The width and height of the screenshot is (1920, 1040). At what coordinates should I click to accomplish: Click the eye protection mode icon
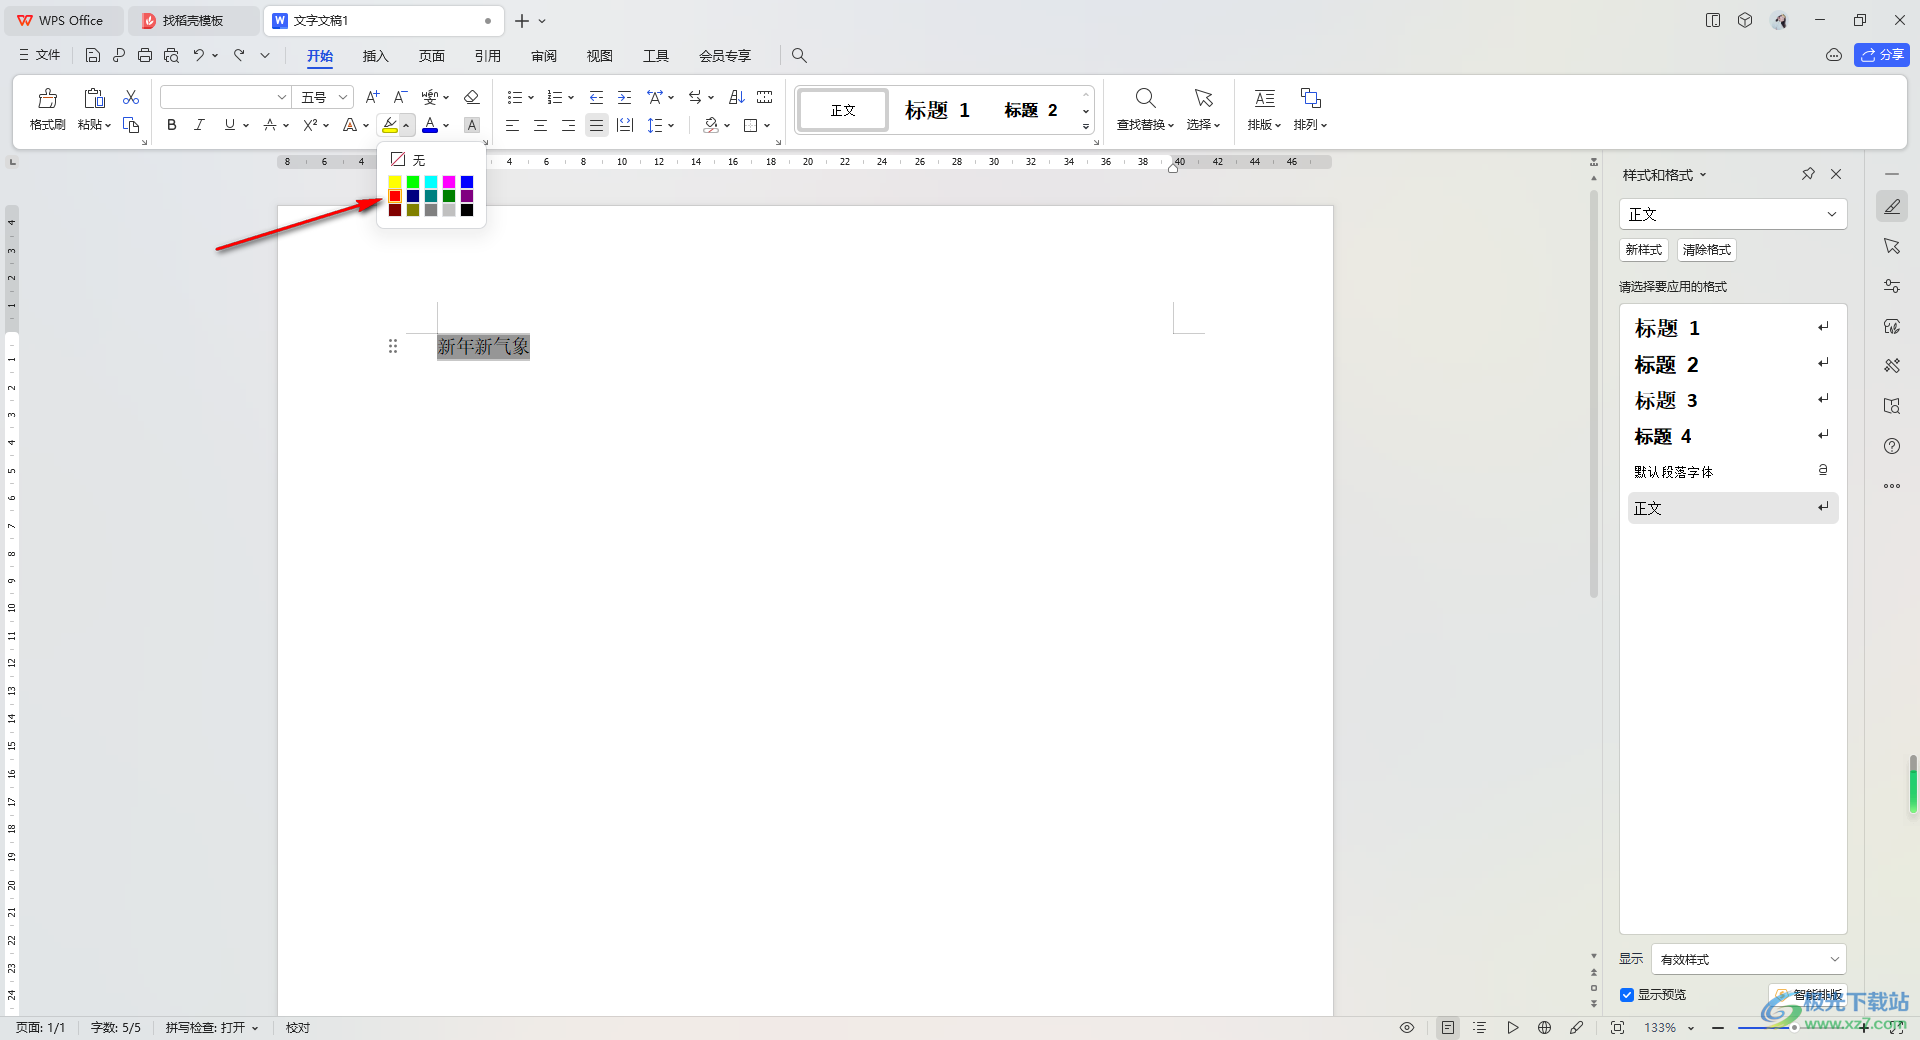click(x=1406, y=1027)
